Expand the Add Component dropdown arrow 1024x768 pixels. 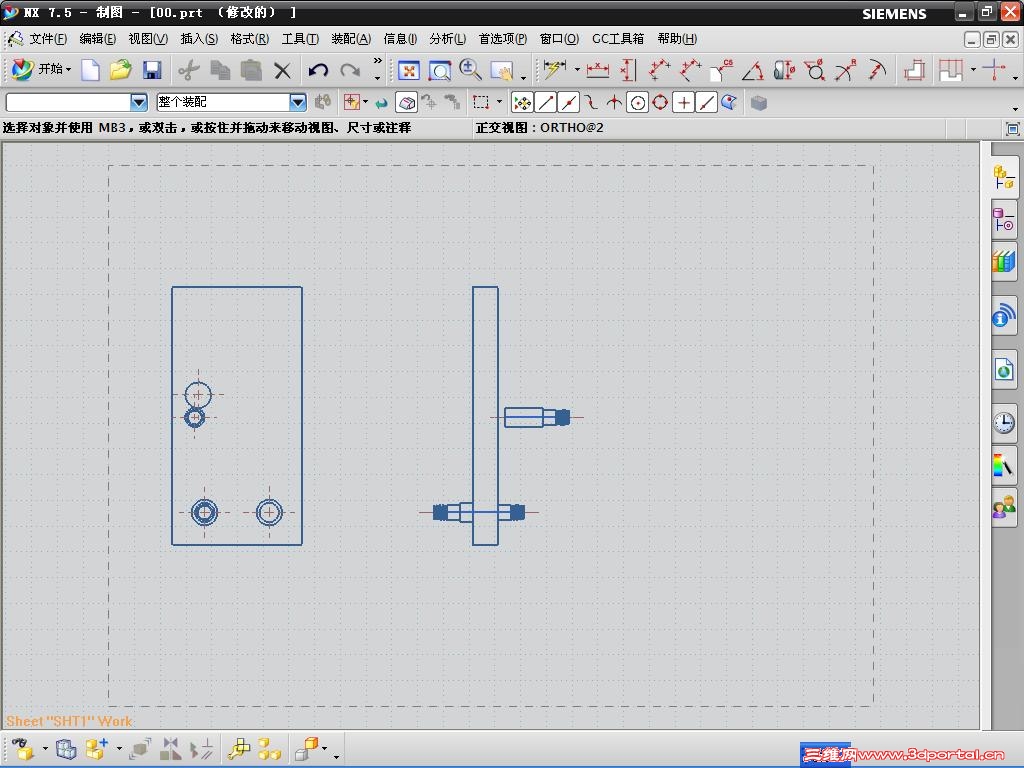[119, 748]
